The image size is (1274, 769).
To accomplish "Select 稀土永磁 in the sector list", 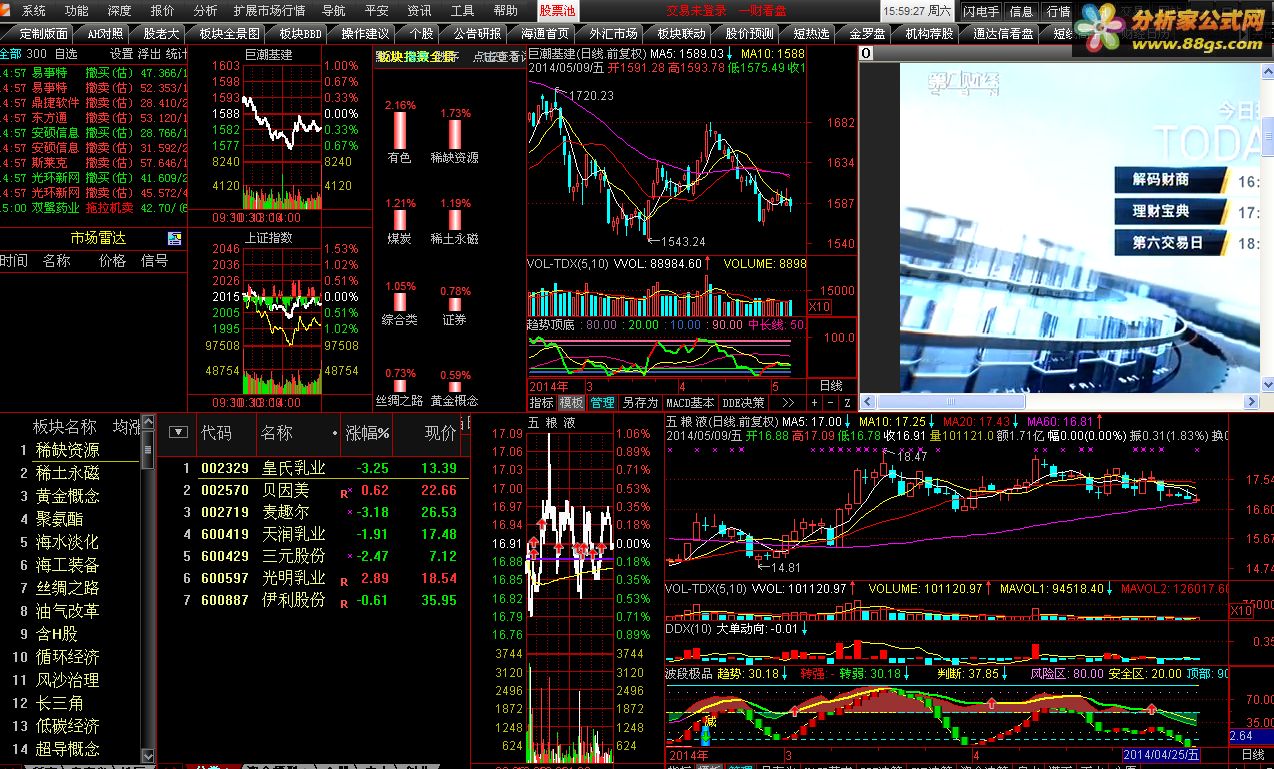I will [x=68, y=473].
